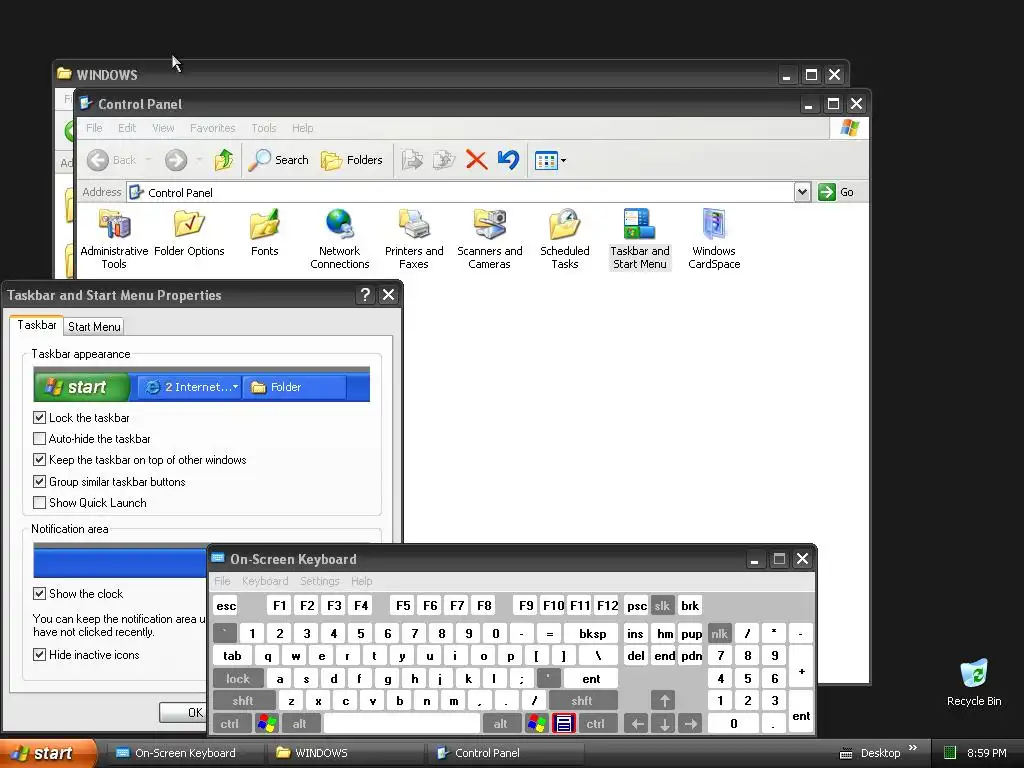Click the OK button in properties dialog
Viewport: 1024px width, 768px height.
tap(184, 712)
